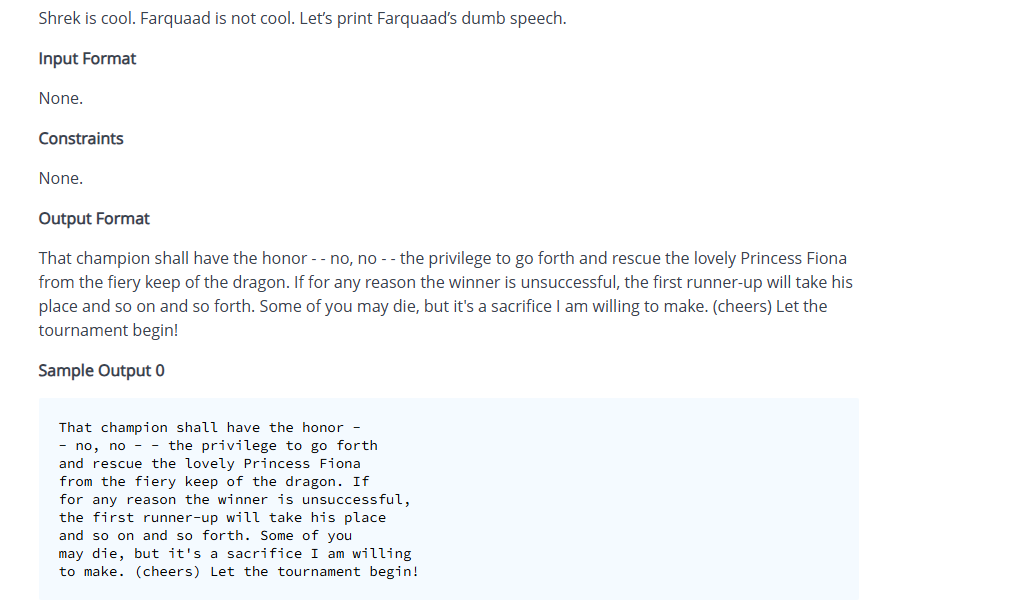Click the sample code line ending "the dragon. If"
The height and width of the screenshot is (603, 1024).
pos(214,482)
